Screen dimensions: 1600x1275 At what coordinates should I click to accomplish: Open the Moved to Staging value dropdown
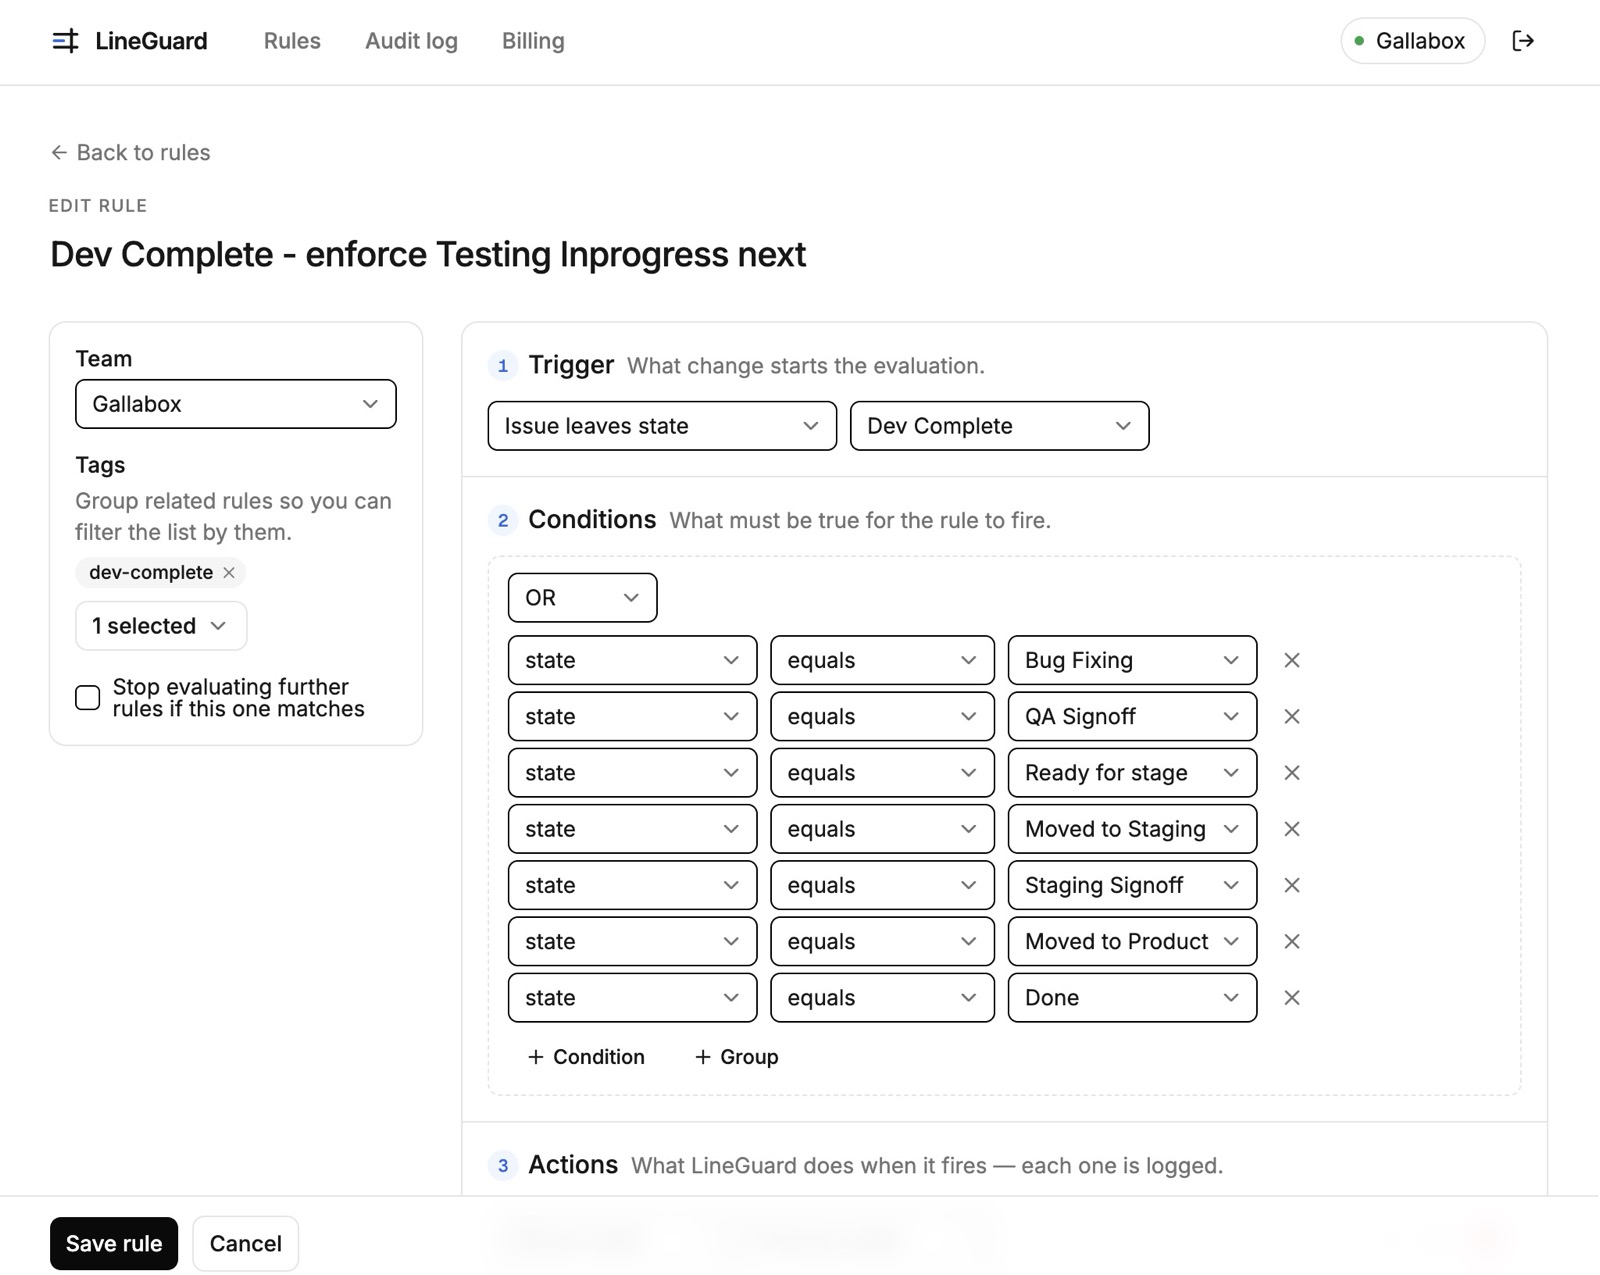coord(1133,829)
